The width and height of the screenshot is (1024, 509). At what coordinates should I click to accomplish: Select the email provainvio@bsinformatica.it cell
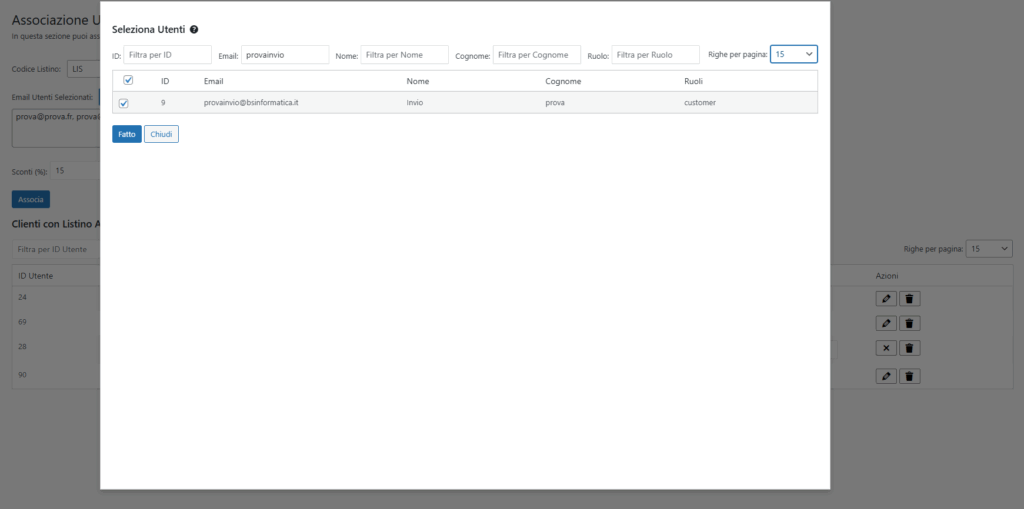coord(251,103)
